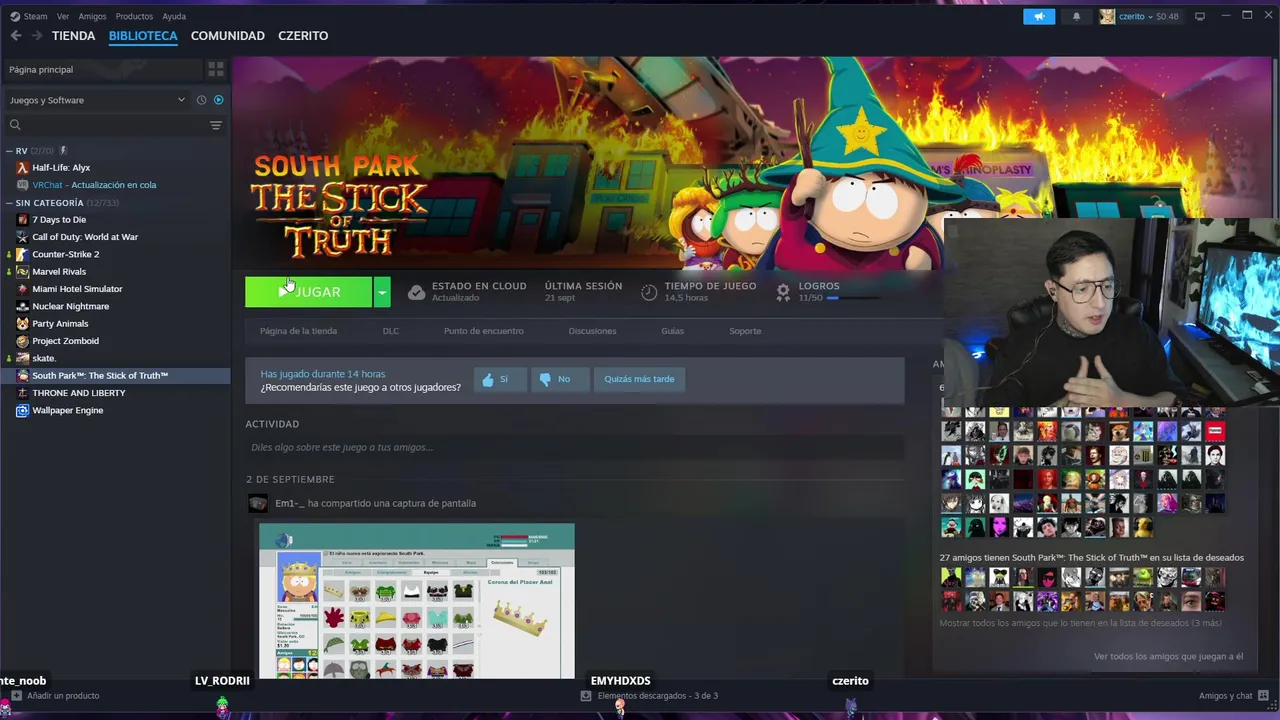
Task: Go forward with the right arrow
Action: point(37,36)
